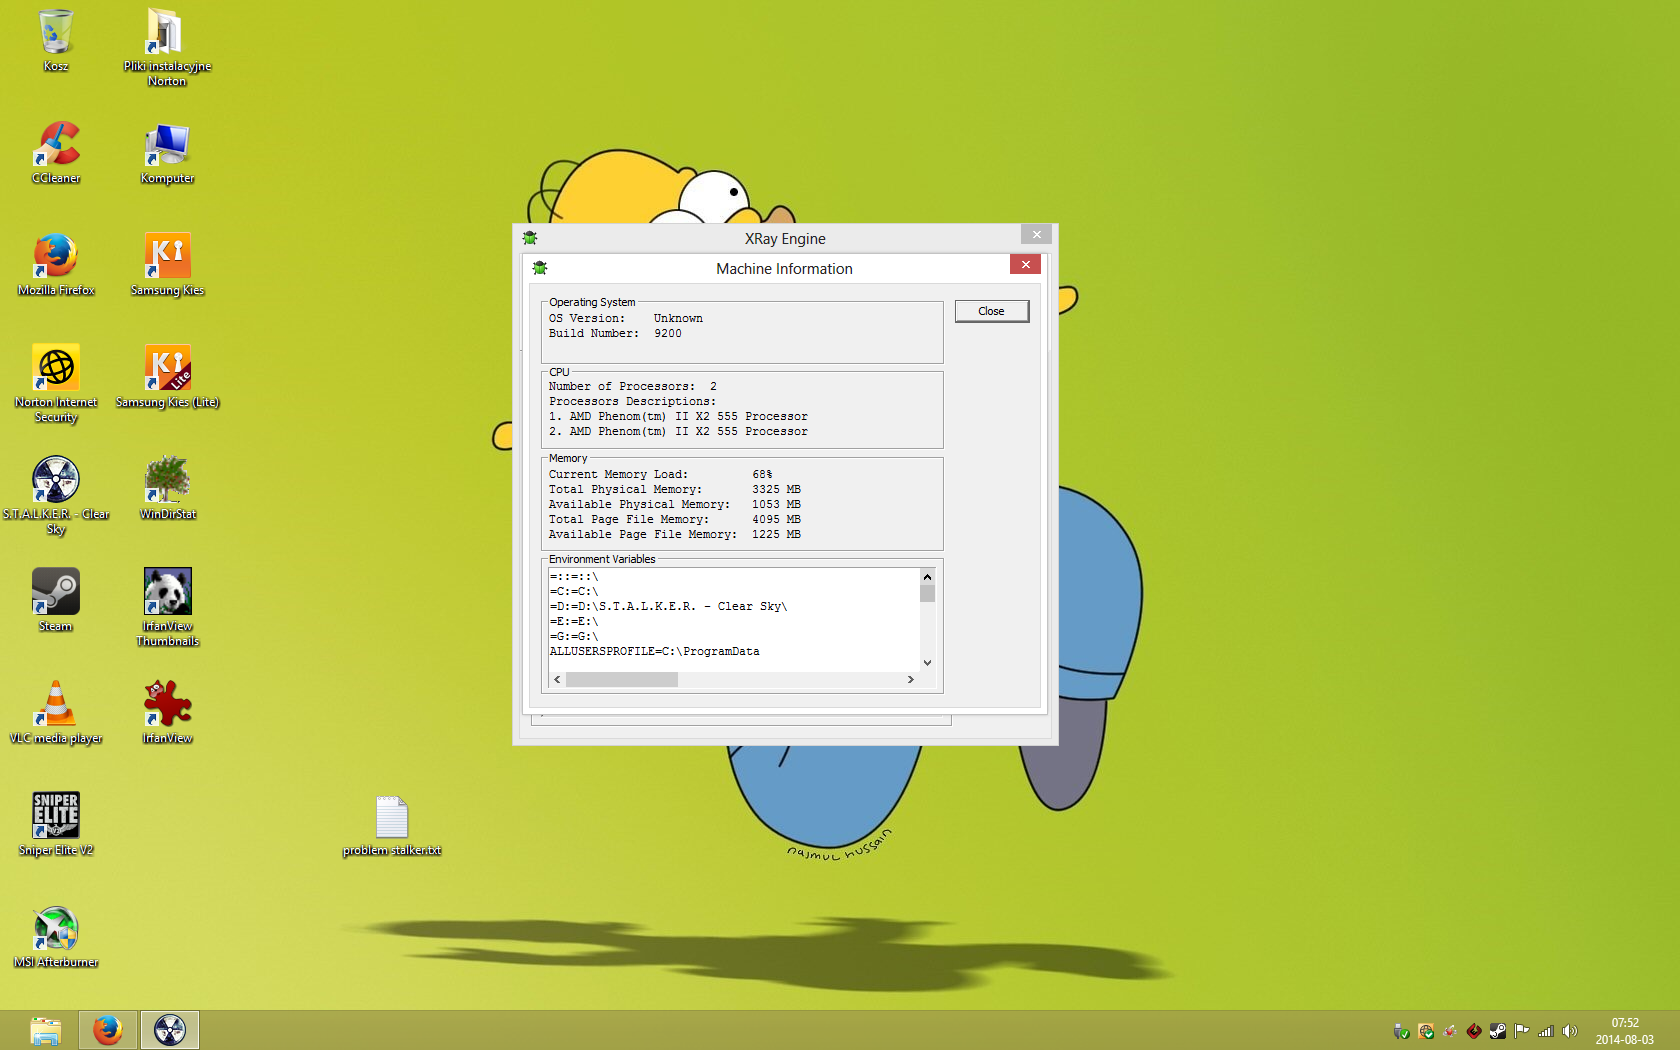Click right arrow of horizontal scrollbar
1680x1050 pixels.
[x=910, y=679]
